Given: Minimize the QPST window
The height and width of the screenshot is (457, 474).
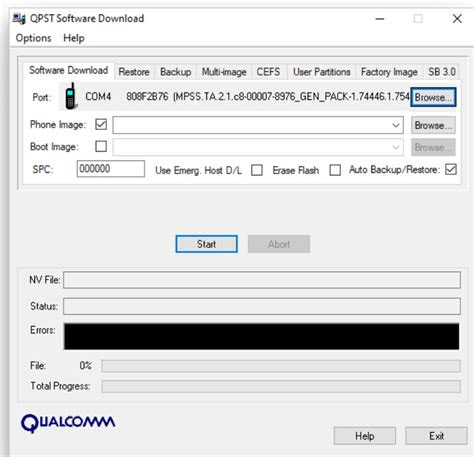Looking at the screenshot, I should 380,19.
